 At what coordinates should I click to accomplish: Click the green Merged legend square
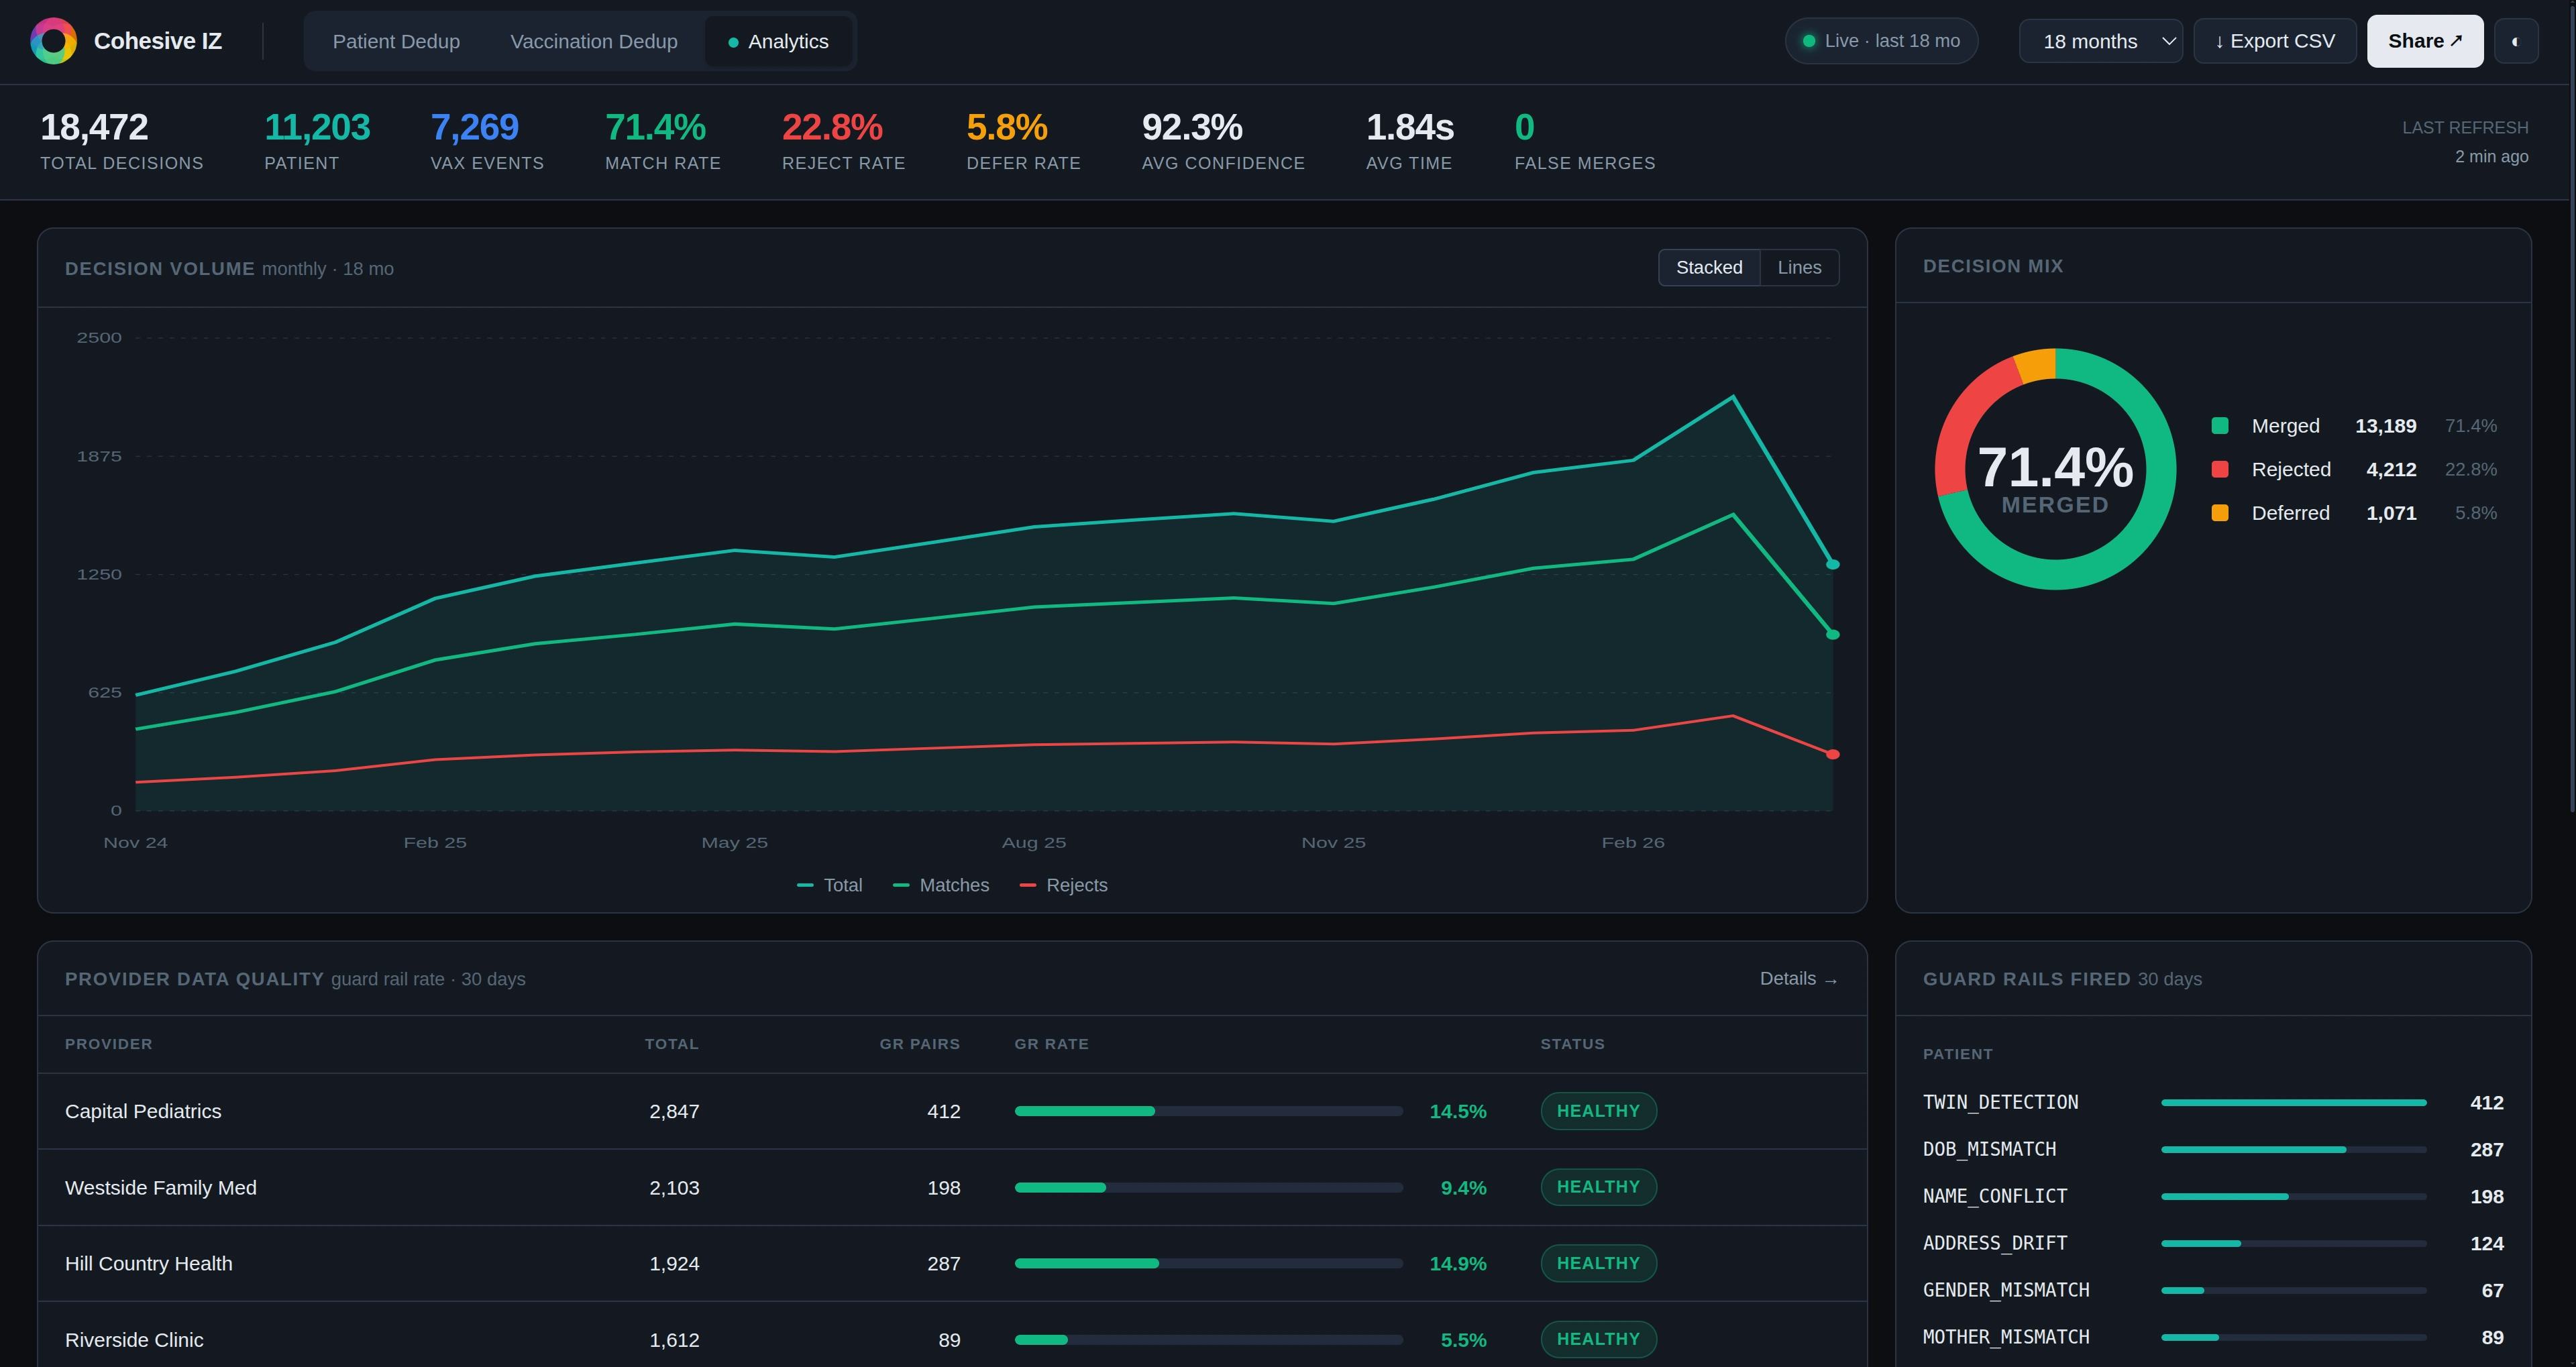tap(2219, 426)
